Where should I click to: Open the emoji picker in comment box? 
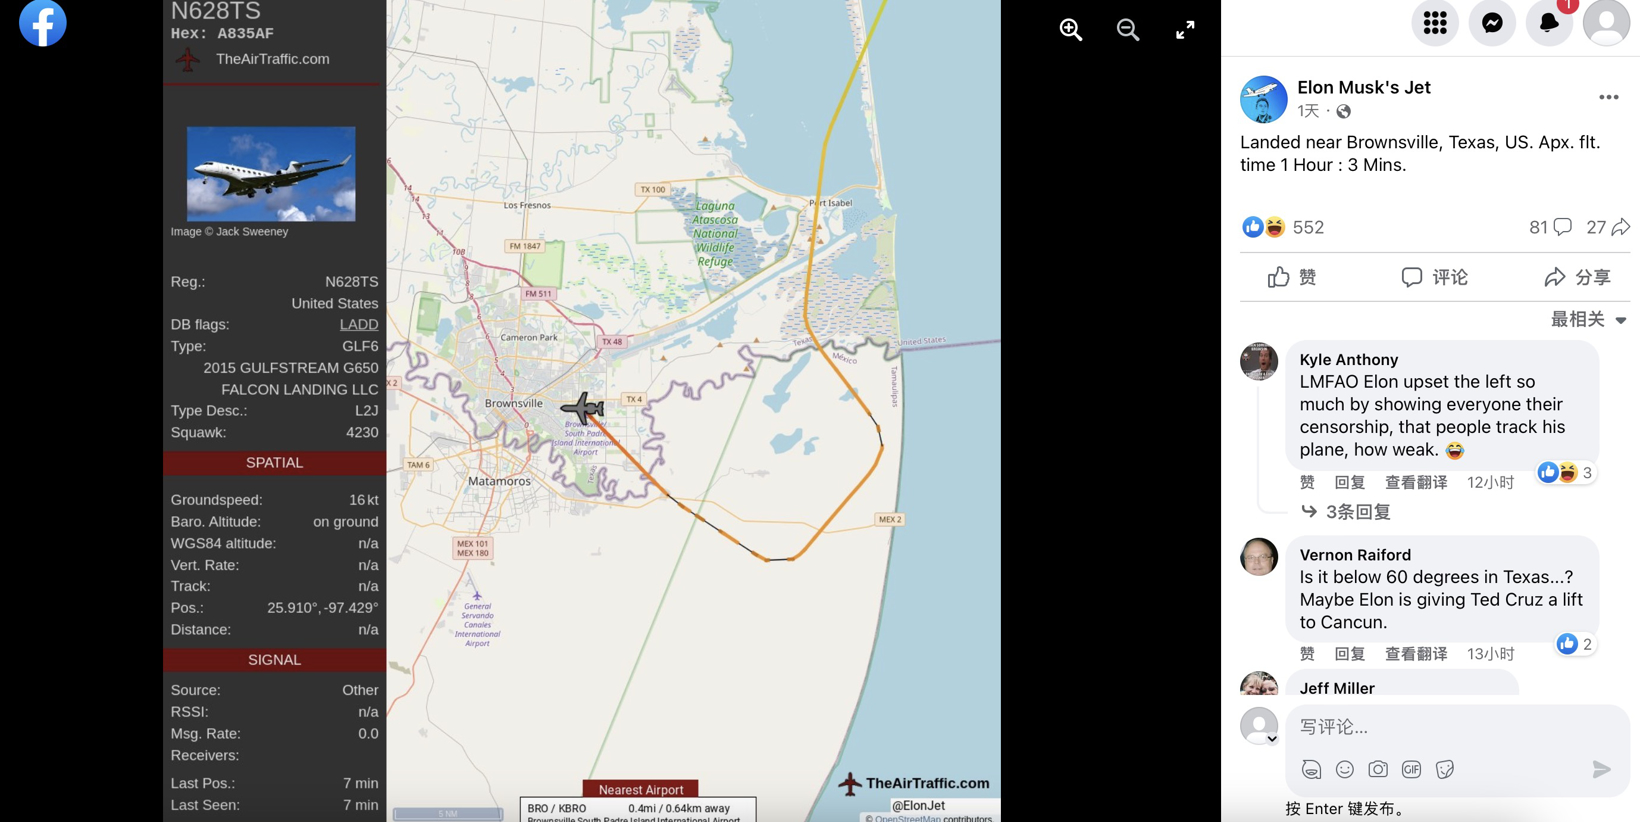click(1345, 769)
